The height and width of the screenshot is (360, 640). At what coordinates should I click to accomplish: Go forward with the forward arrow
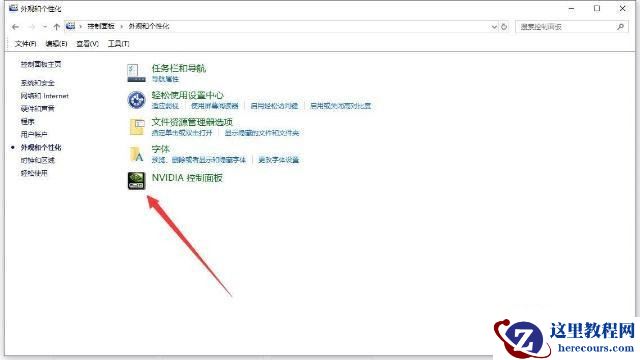pos(32,27)
